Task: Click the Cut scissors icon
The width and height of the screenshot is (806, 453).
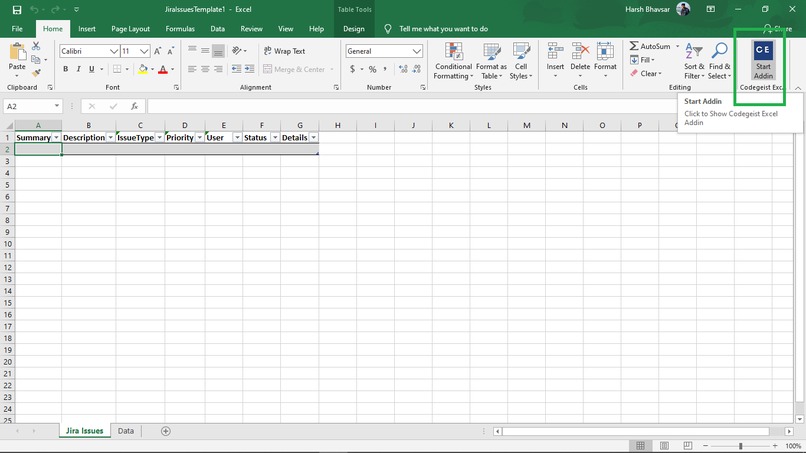Action: pyautogui.click(x=36, y=46)
